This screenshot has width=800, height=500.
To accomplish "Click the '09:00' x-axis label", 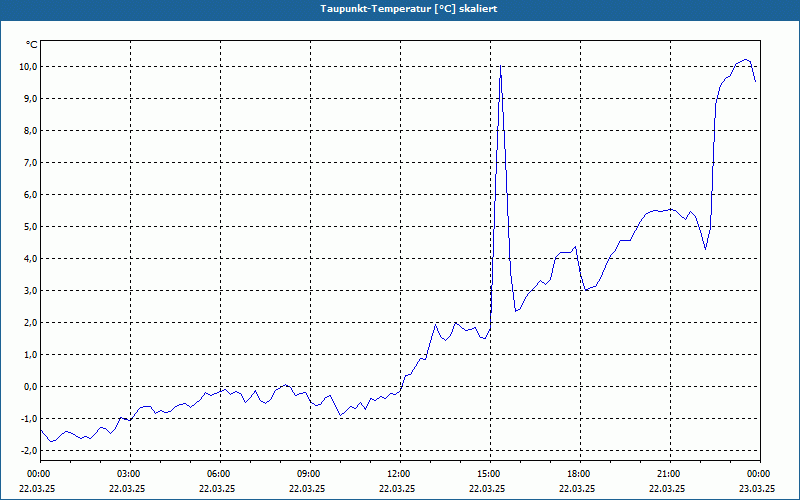I will (308, 474).
